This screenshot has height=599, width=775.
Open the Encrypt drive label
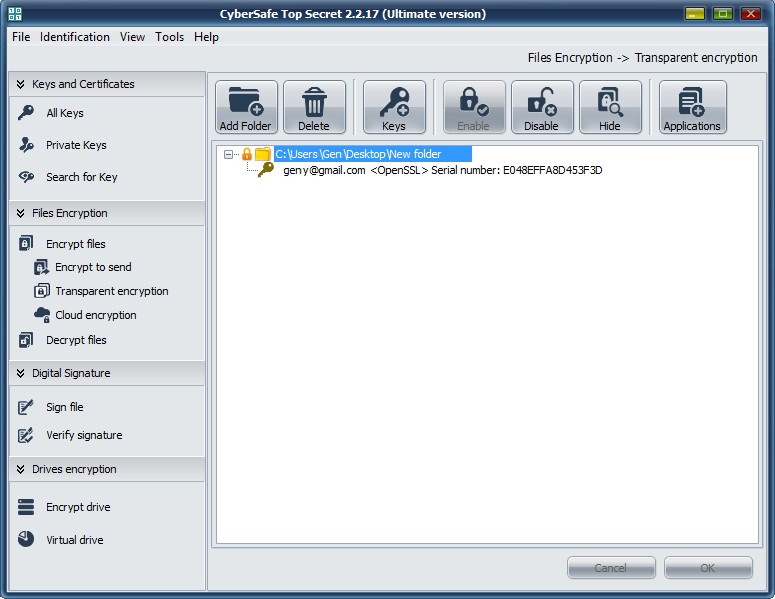[x=78, y=507]
